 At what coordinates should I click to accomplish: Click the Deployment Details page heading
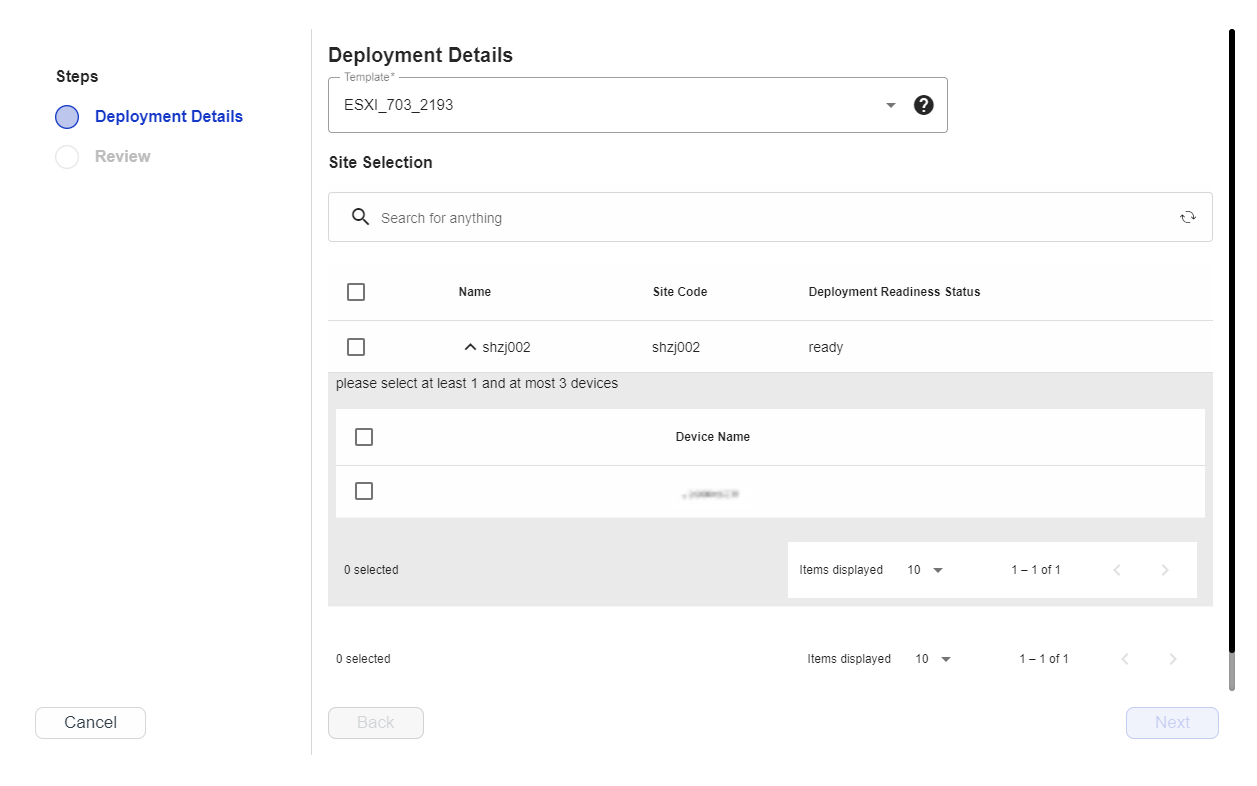tap(420, 55)
